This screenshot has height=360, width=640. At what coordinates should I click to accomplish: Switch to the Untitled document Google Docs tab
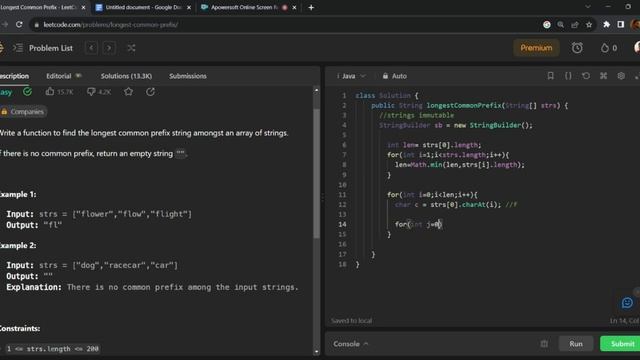point(143,7)
